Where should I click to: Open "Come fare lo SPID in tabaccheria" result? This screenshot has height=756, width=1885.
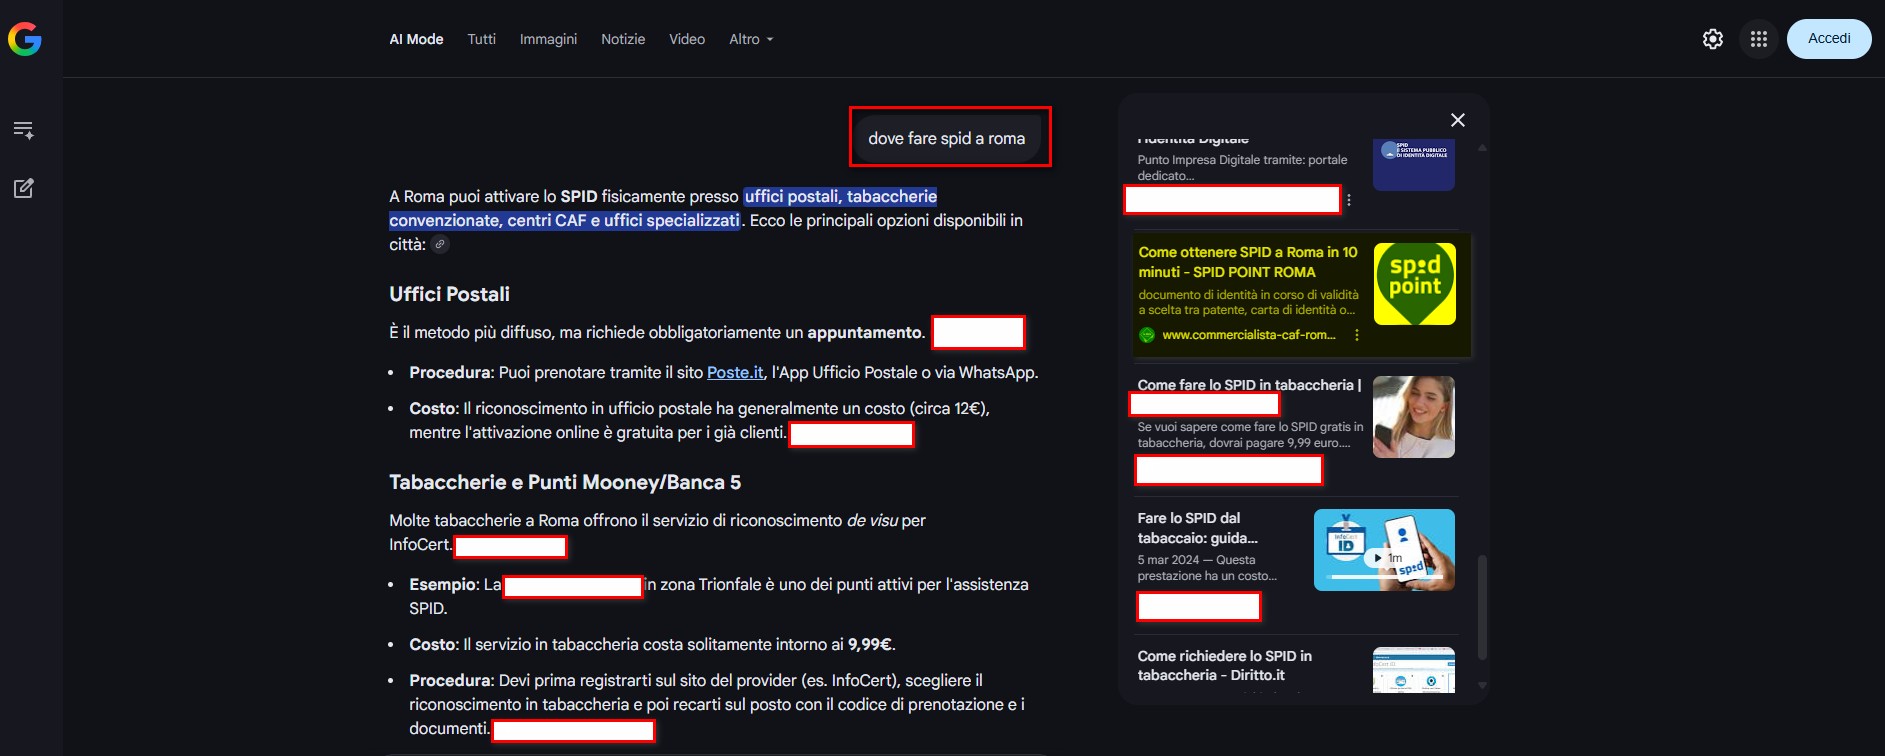coord(1249,385)
